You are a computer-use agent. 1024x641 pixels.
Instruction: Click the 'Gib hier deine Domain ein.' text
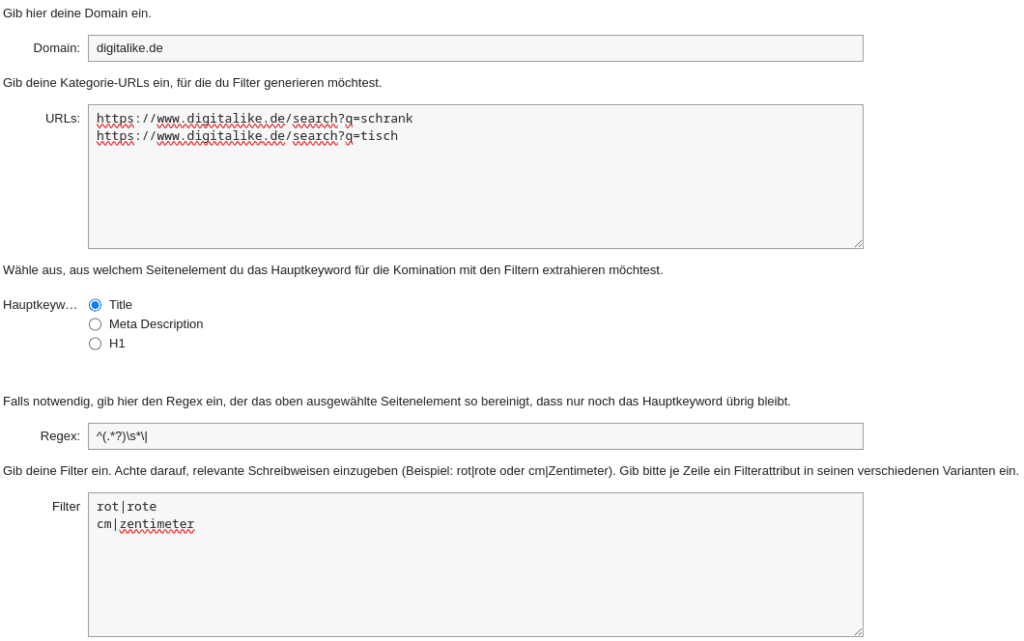pos(77,13)
